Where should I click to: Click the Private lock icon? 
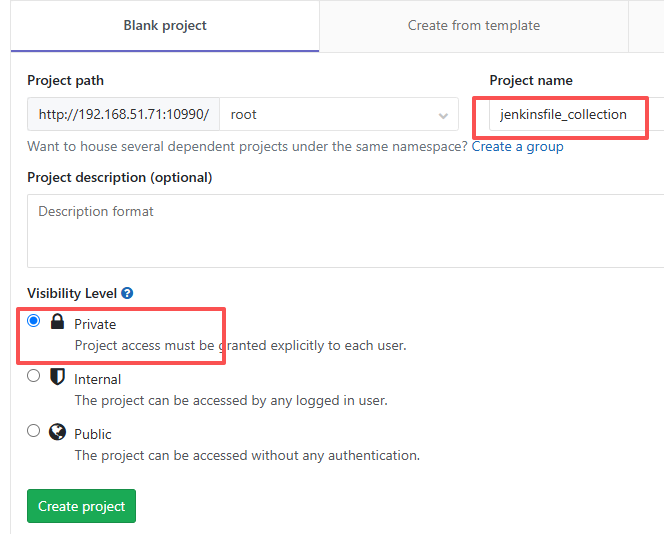pos(57,321)
